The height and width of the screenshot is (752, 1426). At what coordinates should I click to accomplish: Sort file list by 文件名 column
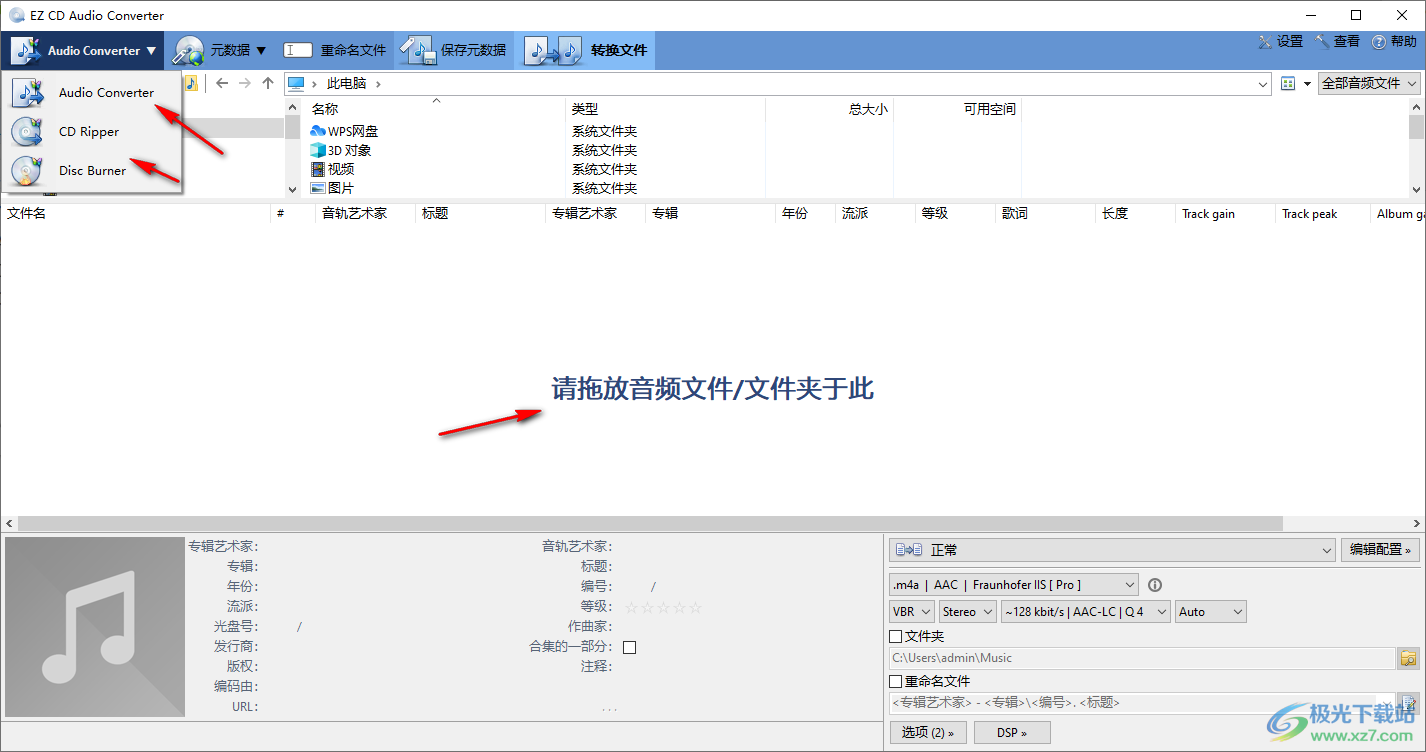coord(136,213)
